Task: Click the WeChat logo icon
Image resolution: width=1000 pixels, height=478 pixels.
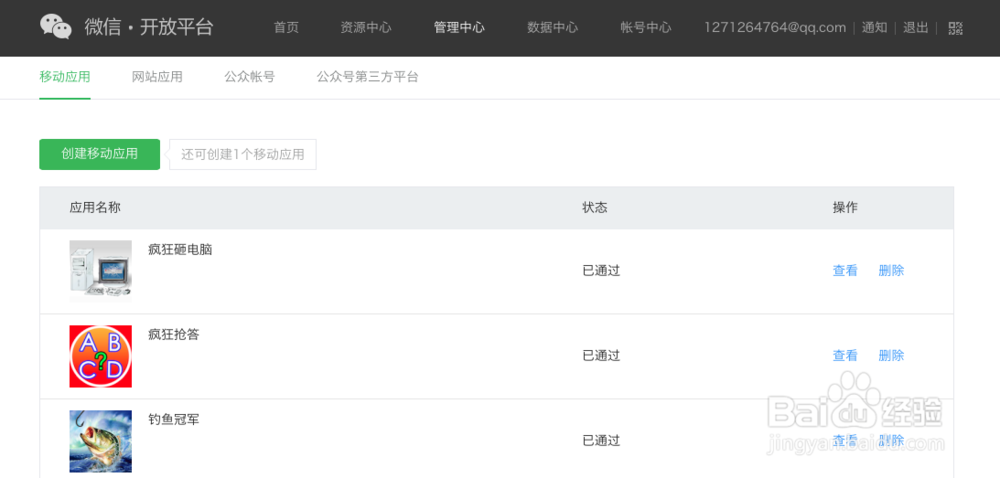Action: pos(56,27)
